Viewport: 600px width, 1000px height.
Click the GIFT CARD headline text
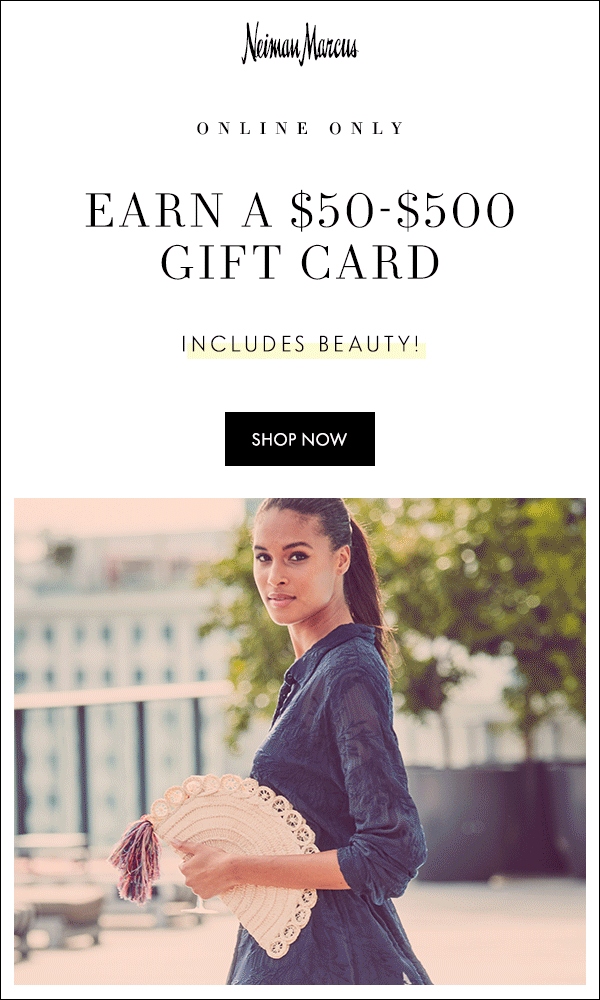click(x=300, y=261)
